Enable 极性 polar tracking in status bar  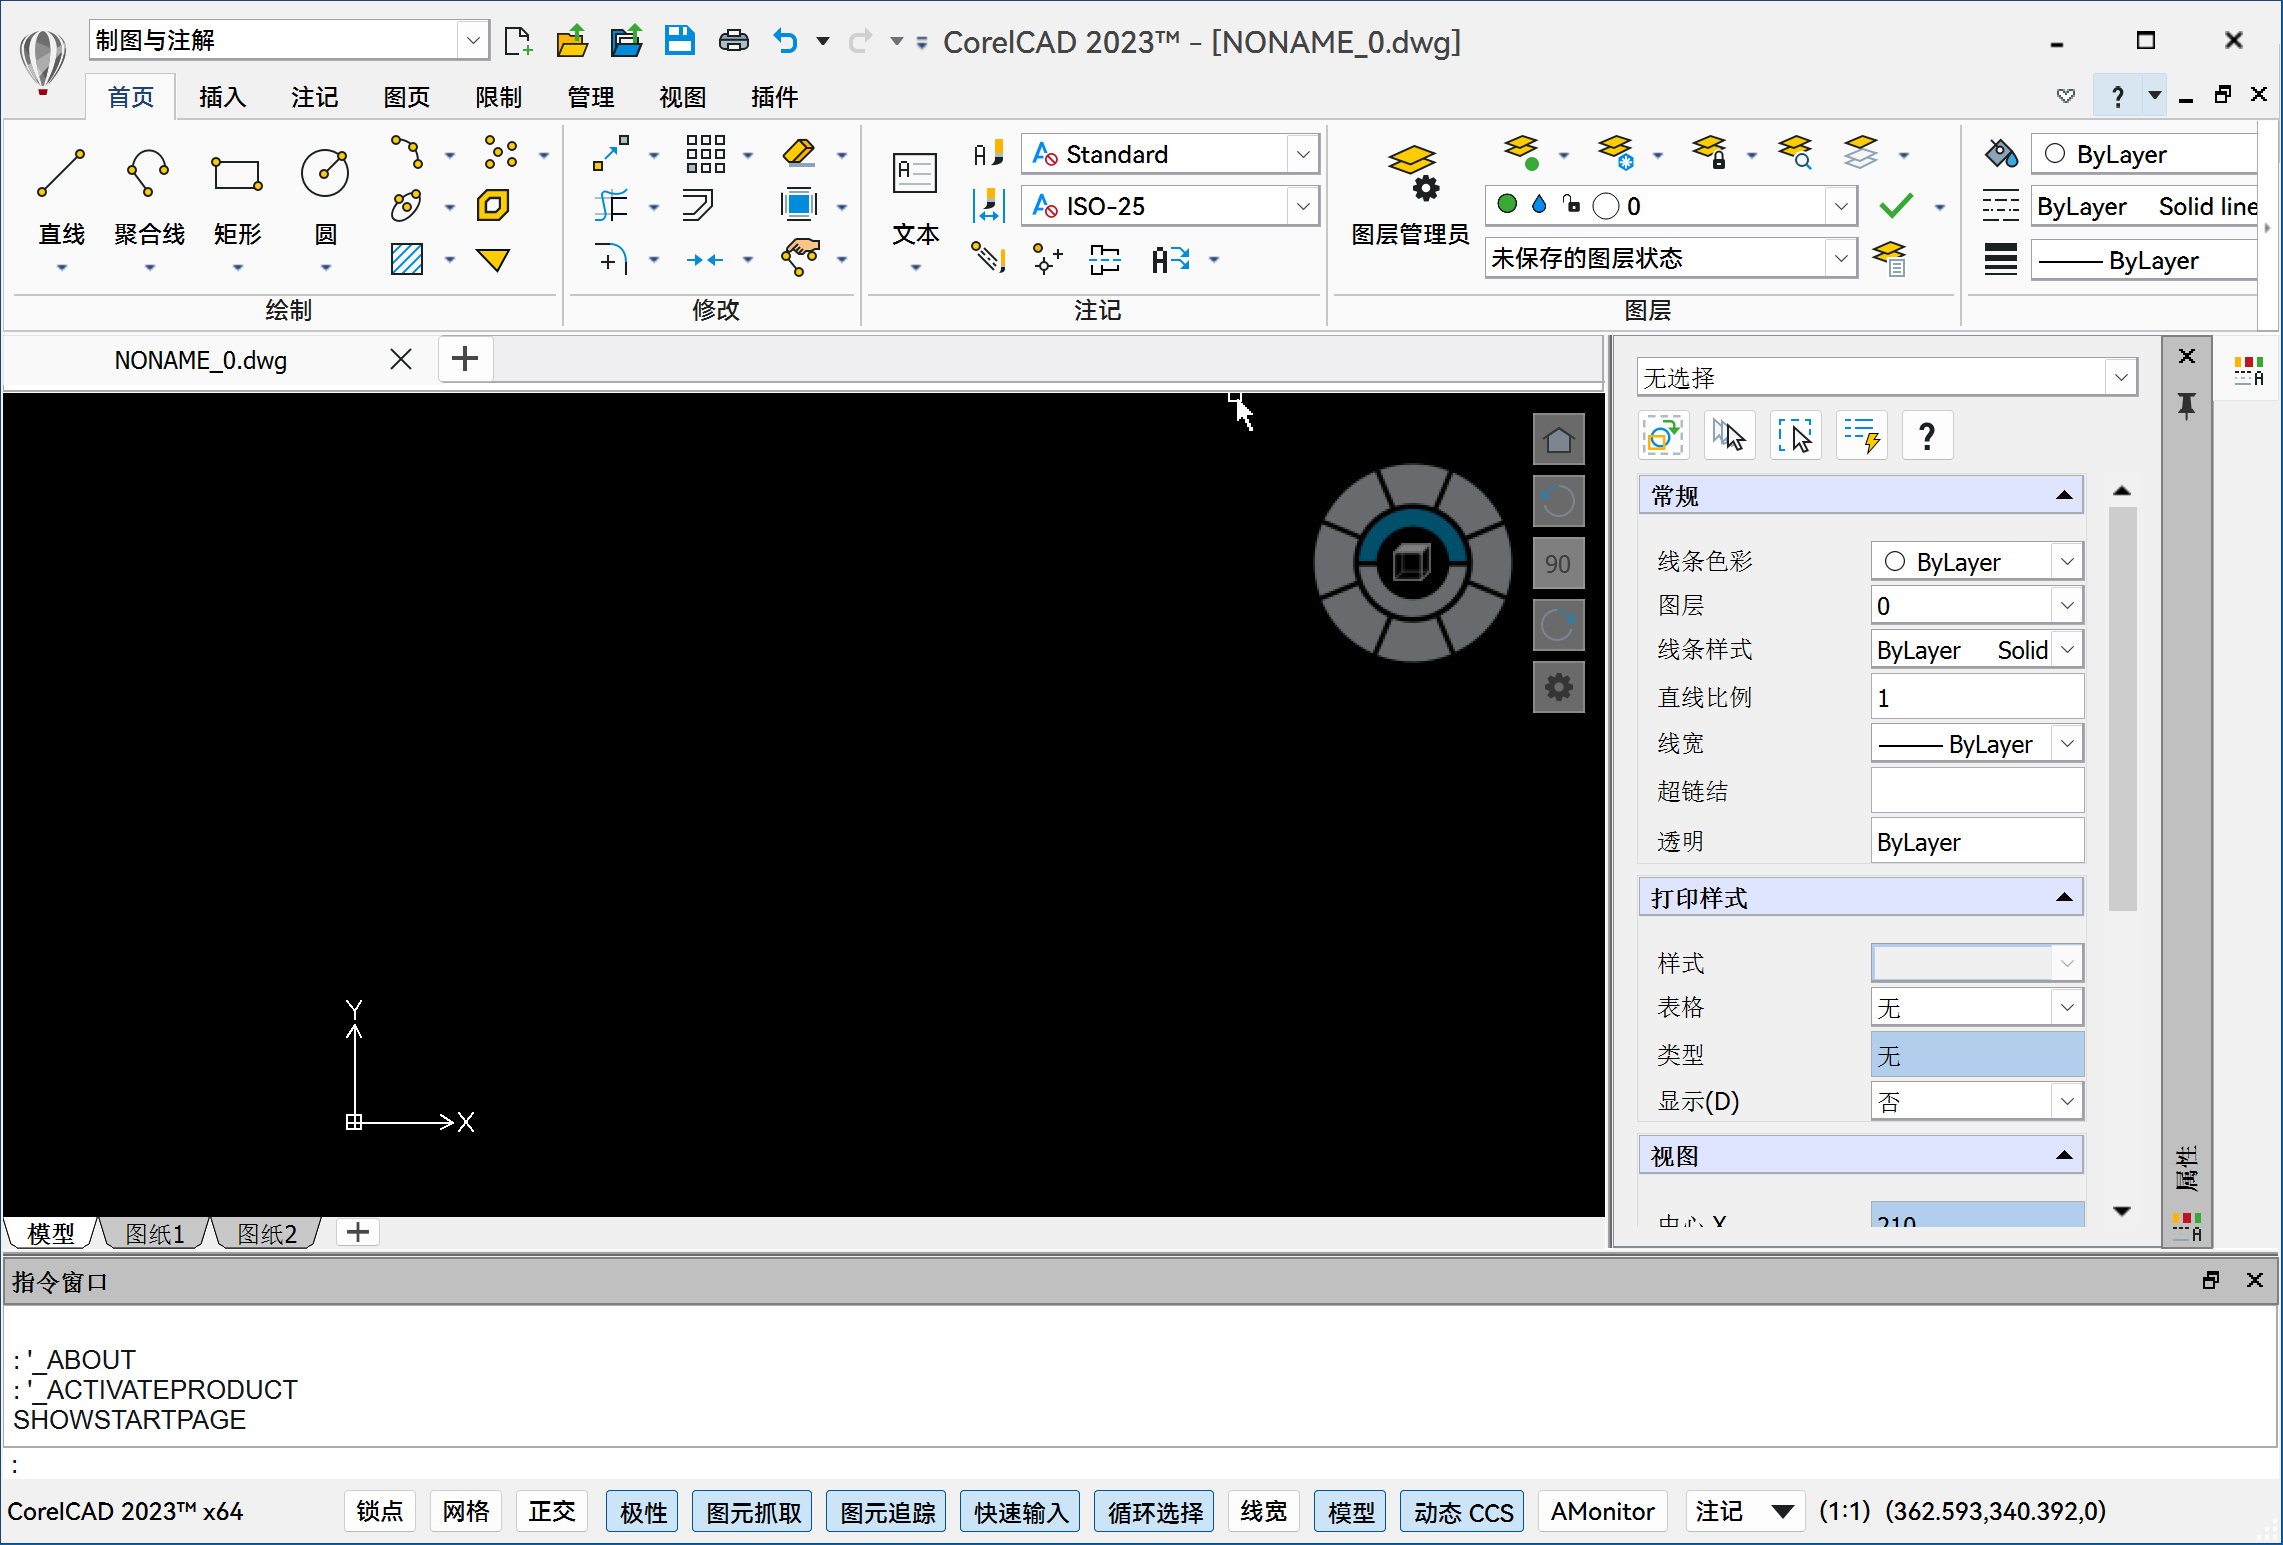pyautogui.click(x=641, y=1511)
